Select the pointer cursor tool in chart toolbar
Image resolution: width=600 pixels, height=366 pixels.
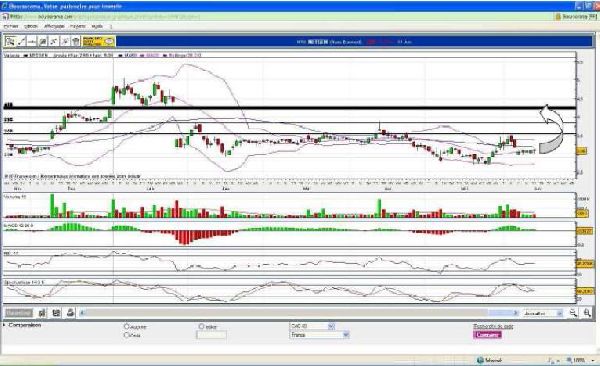point(10,41)
